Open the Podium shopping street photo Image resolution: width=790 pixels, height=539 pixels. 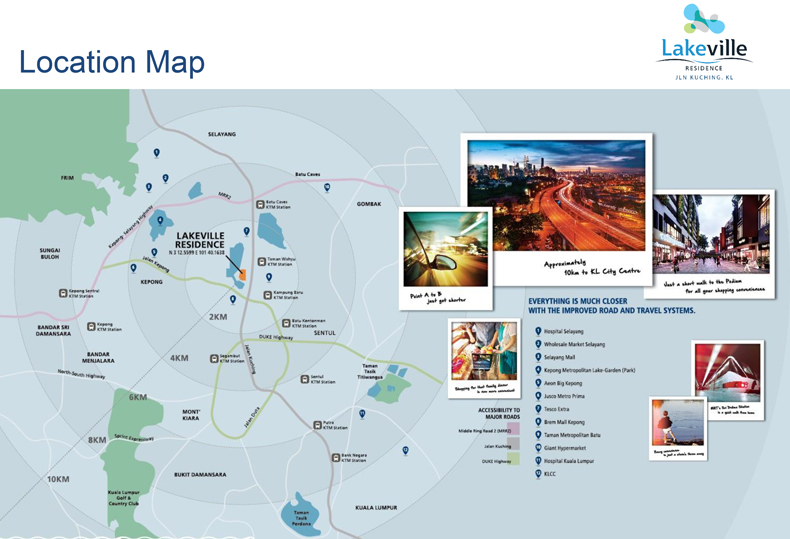pos(711,234)
